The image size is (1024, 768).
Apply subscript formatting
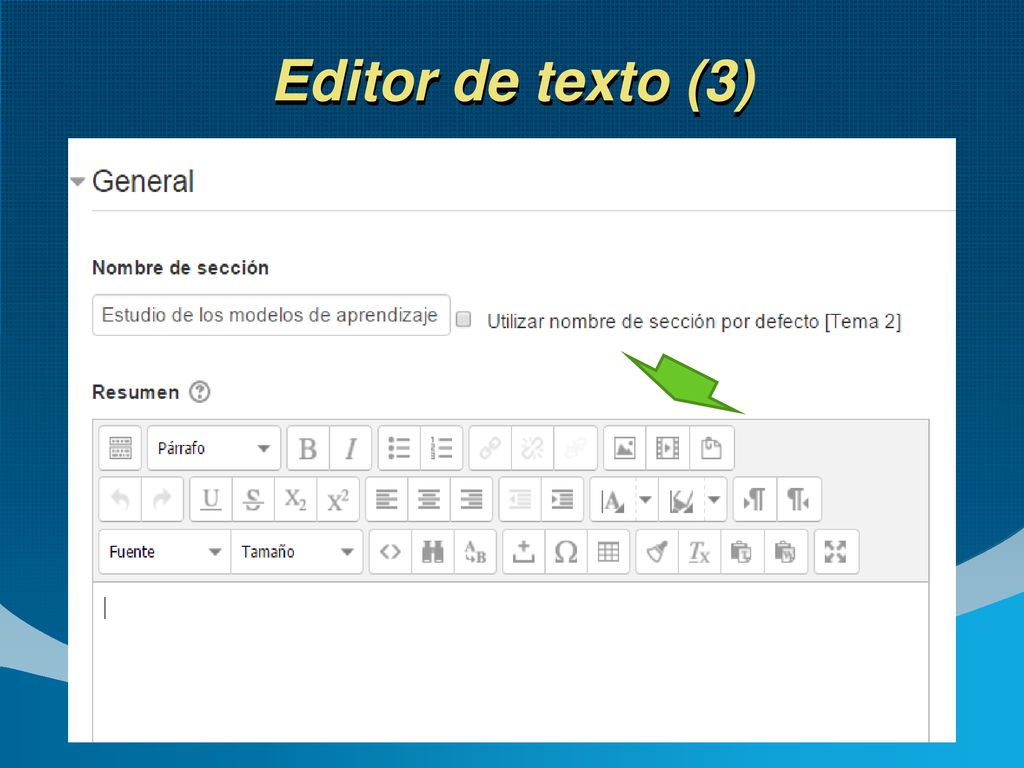(295, 500)
